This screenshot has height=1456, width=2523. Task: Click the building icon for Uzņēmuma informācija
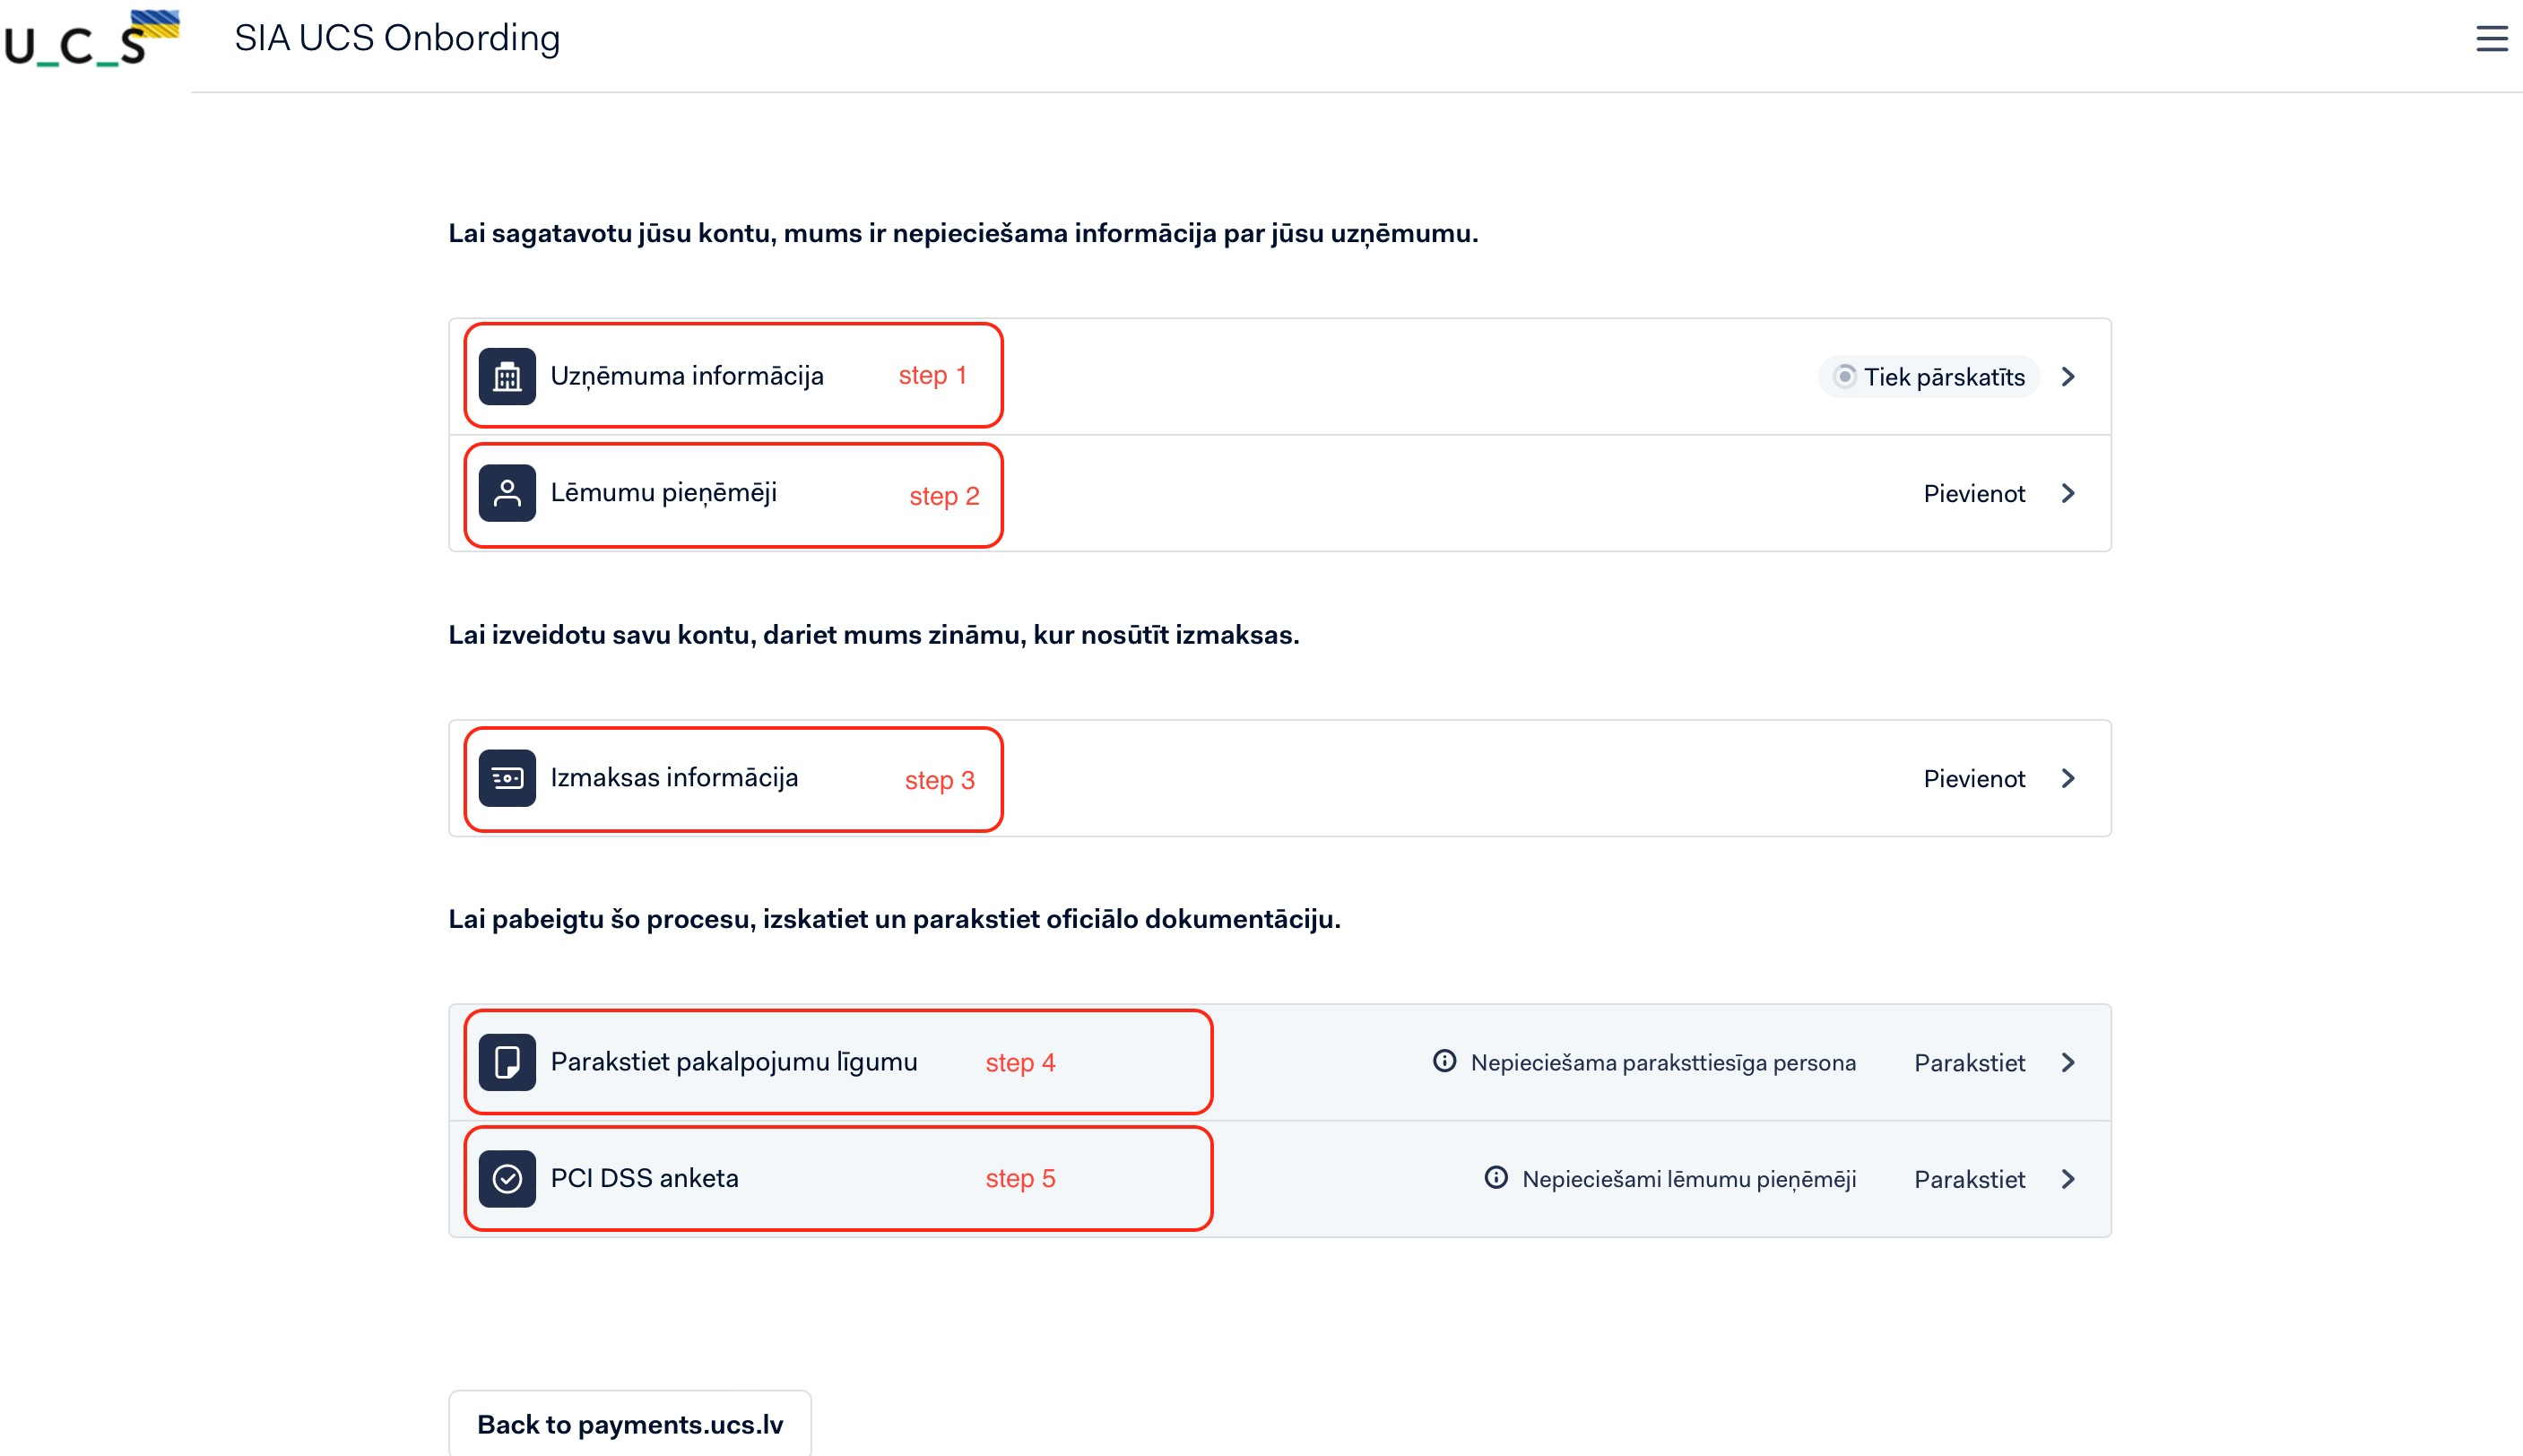pos(507,377)
